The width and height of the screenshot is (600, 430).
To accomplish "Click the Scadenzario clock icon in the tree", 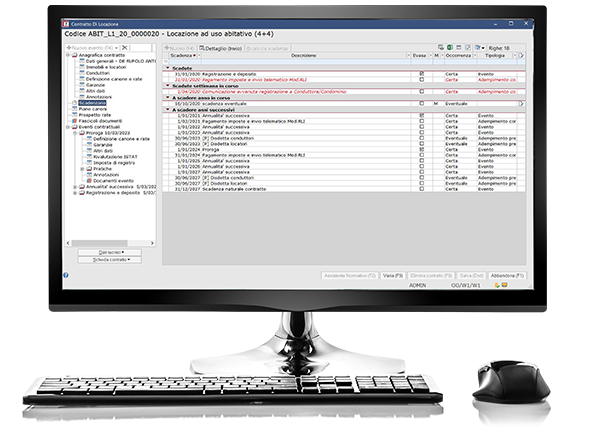I will tap(74, 101).
